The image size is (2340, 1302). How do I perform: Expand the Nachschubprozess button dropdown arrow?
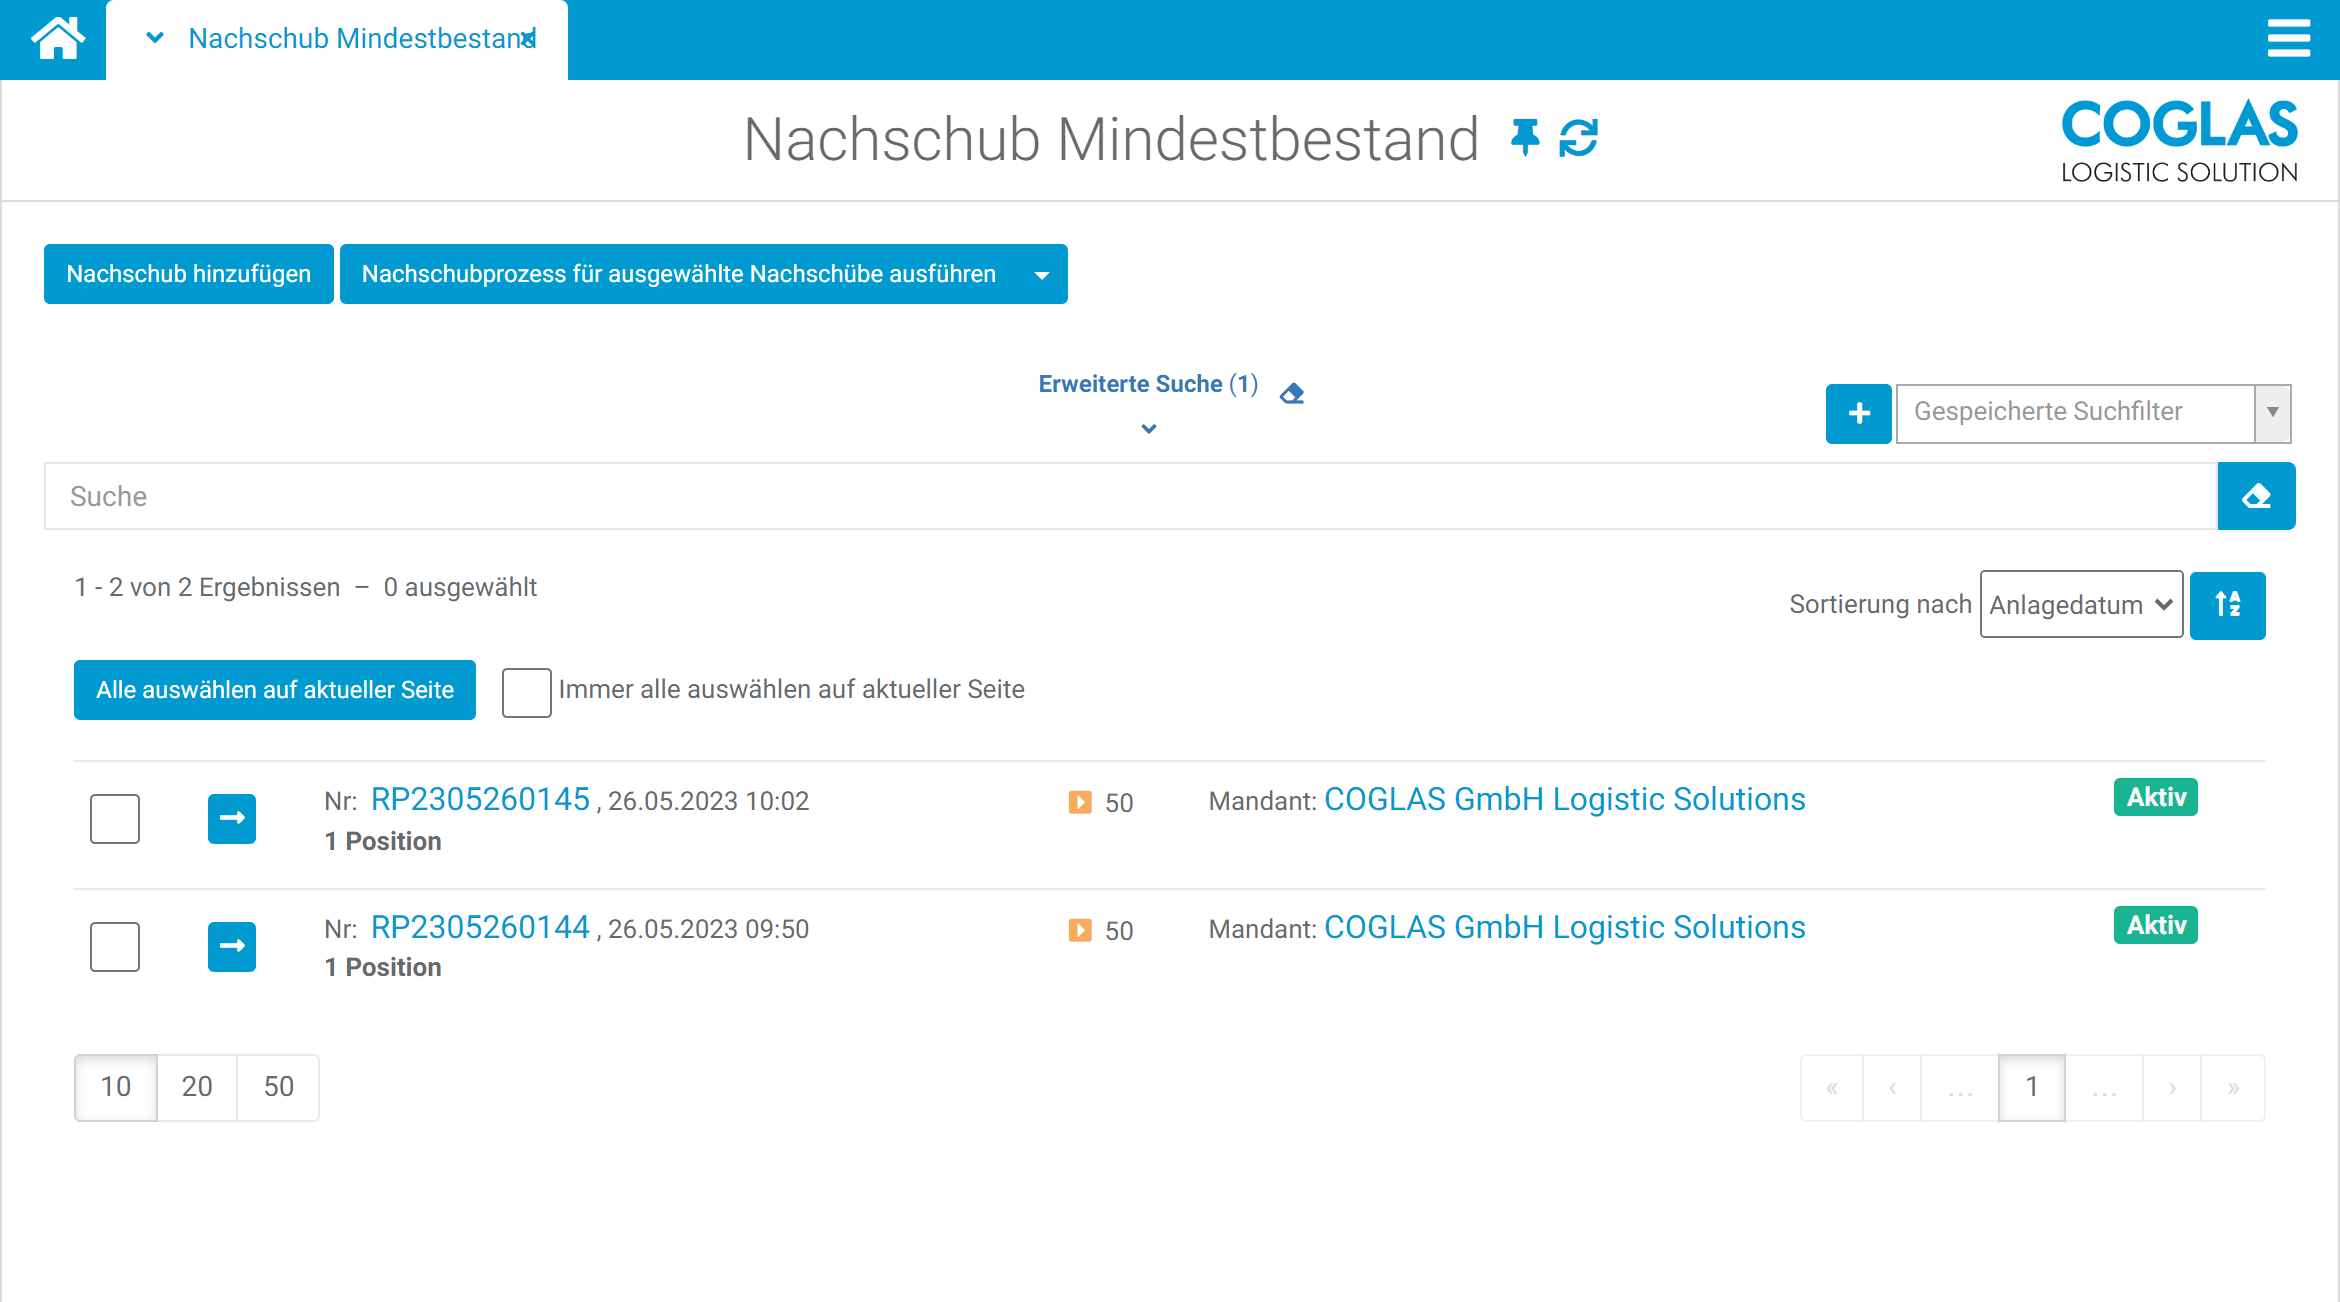[x=1041, y=274]
